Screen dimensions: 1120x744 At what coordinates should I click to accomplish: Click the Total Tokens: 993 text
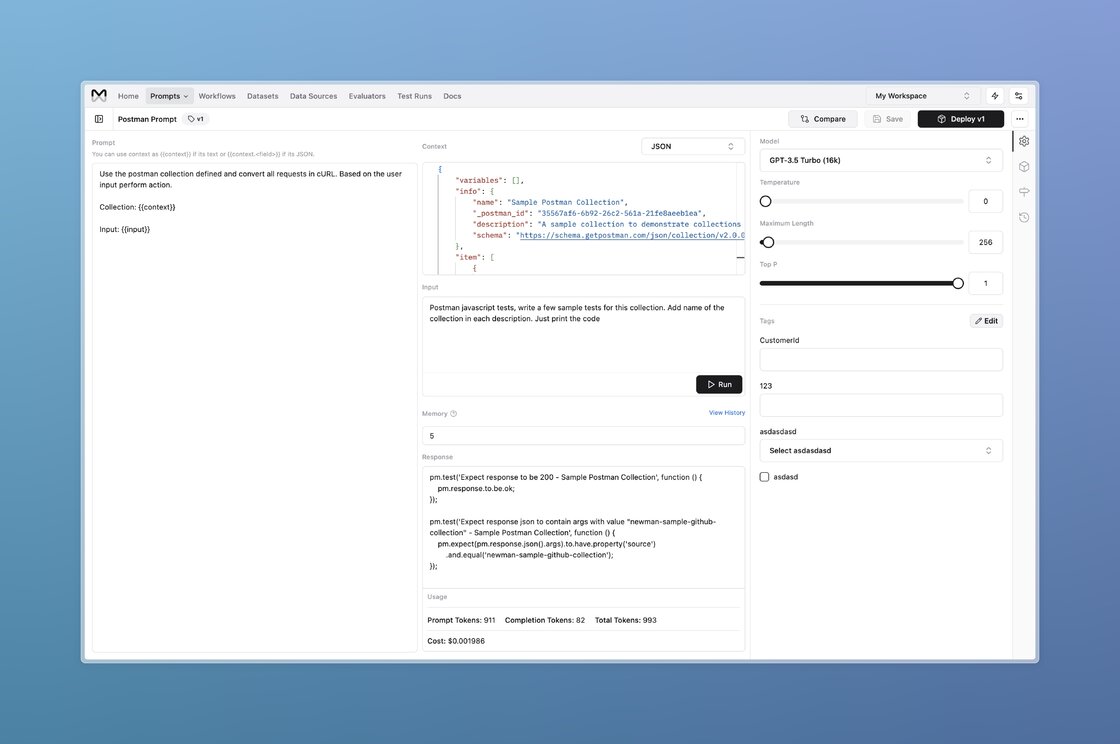[626, 620]
